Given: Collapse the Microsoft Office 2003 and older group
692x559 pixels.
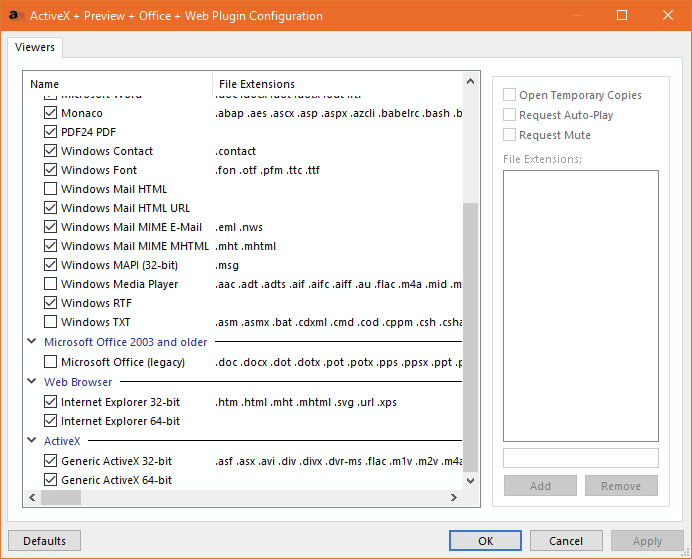Looking at the screenshot, I should (32, 341).
